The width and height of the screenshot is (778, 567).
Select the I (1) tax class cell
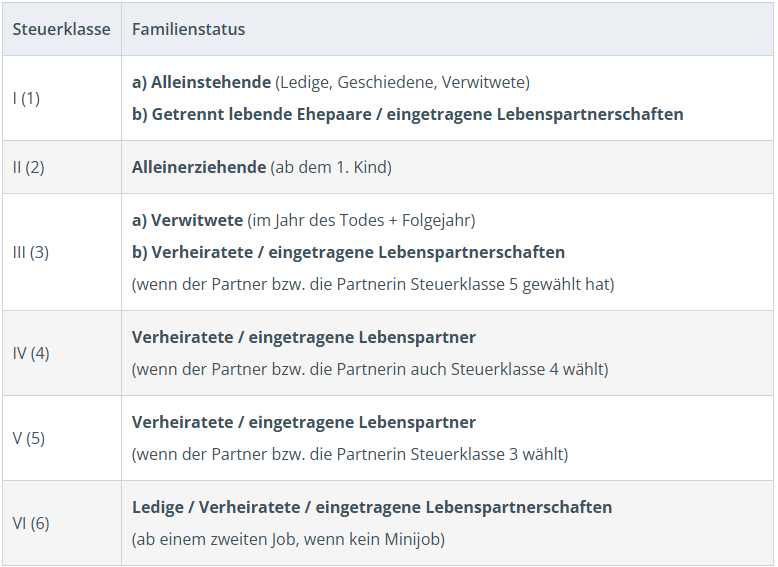pyautogui.click(x=26, y=98)
